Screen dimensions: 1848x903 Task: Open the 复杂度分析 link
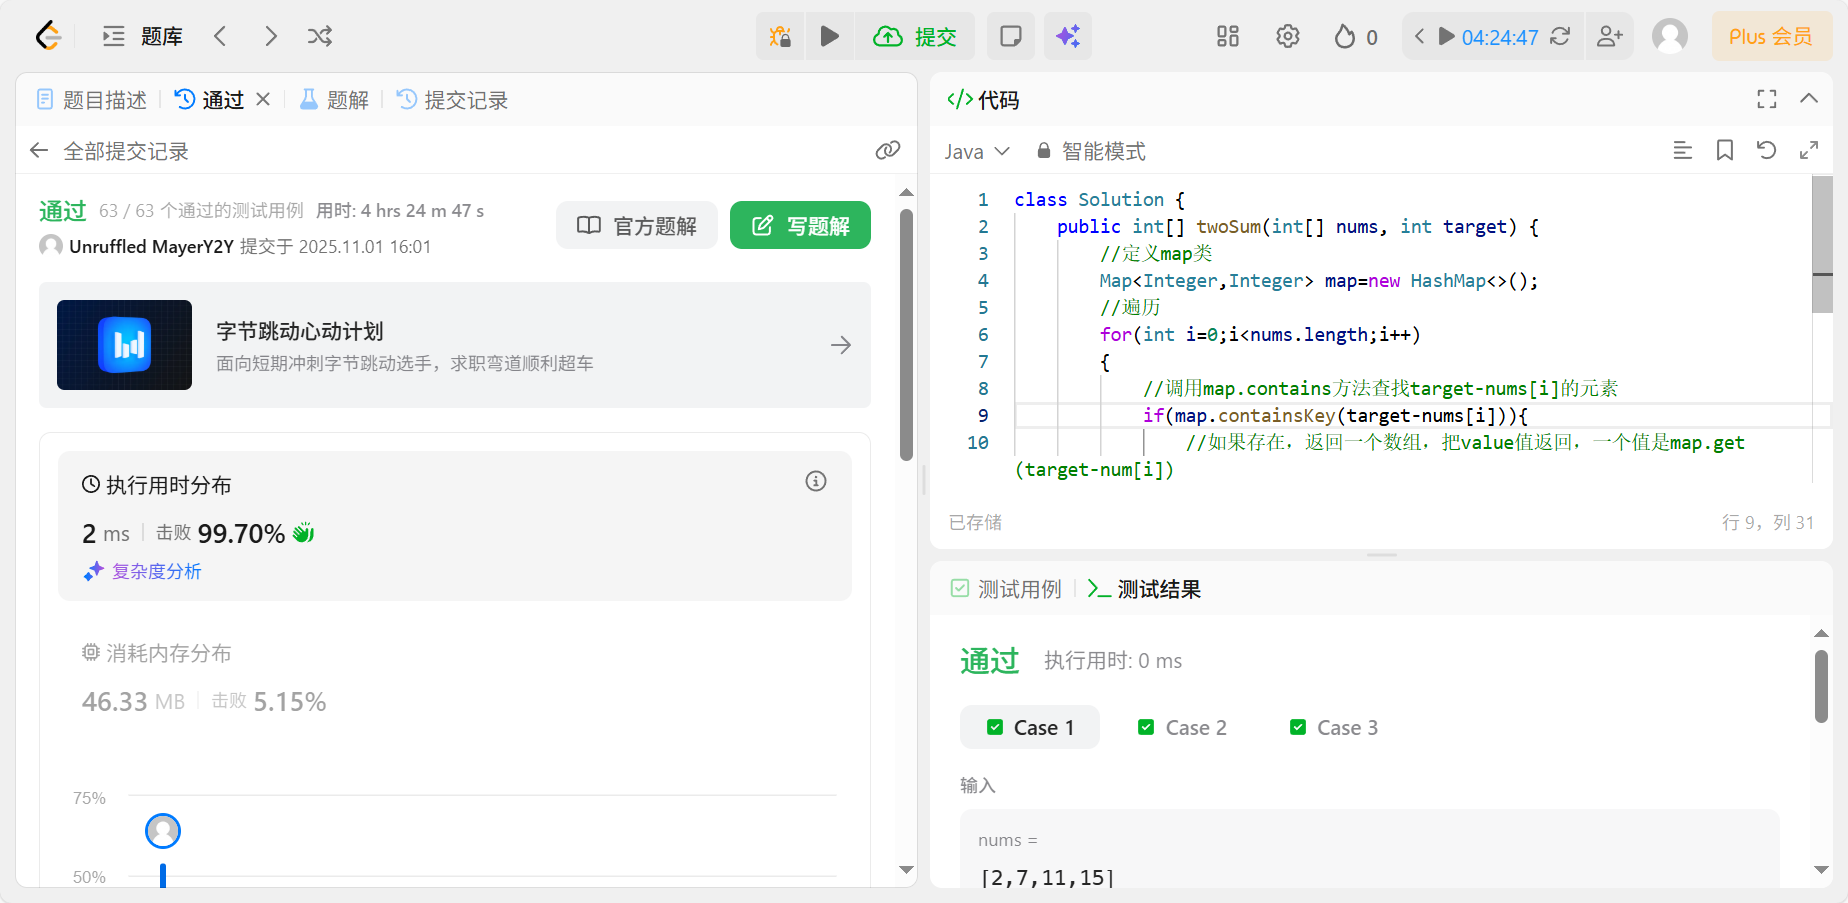[x=143, y=571]
